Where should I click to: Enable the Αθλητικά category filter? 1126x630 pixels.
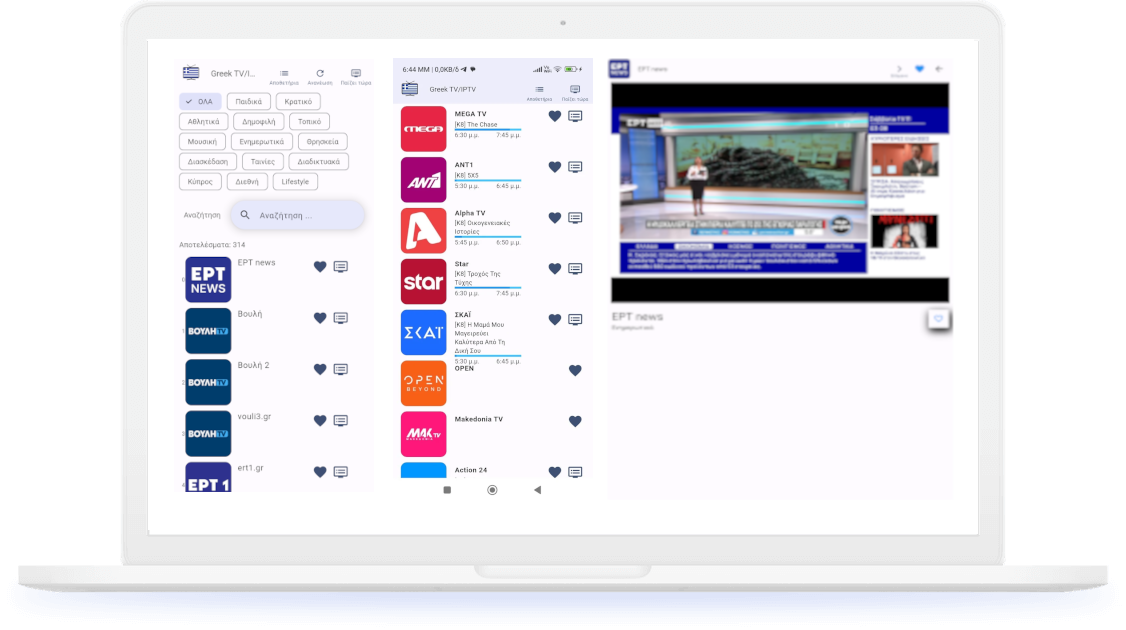(204, 121)
